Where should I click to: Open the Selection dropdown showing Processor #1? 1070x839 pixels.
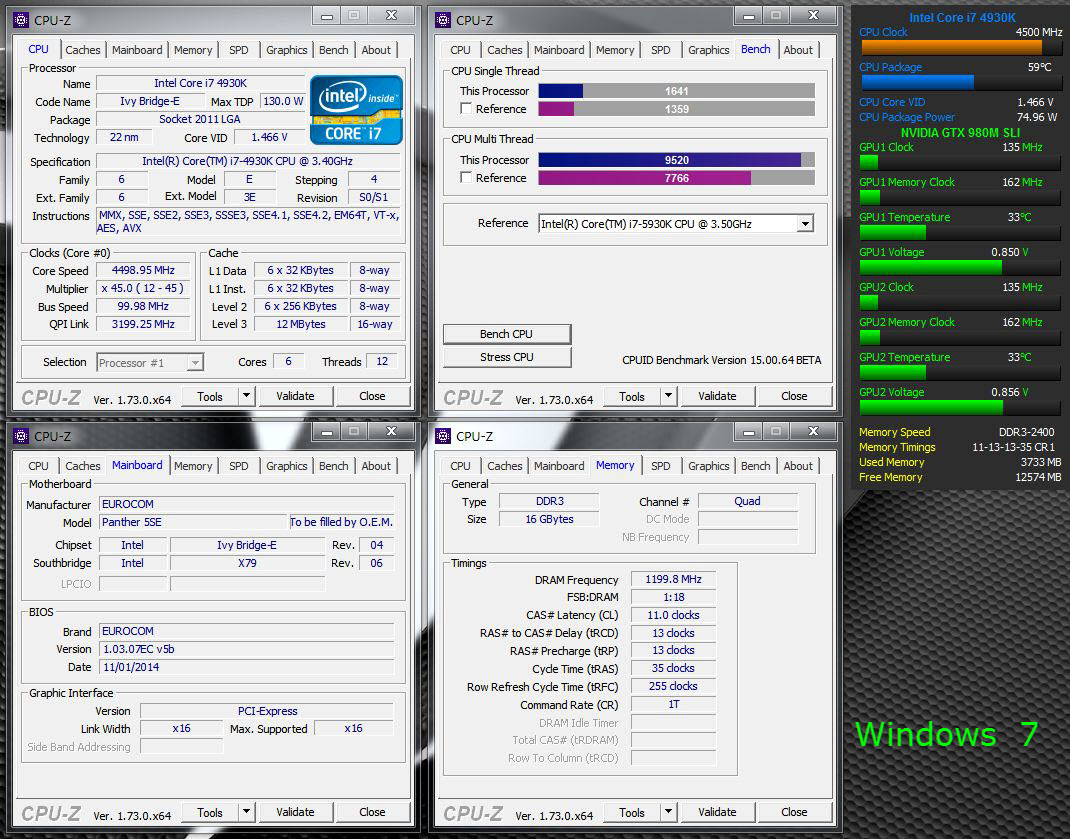[x=150, y=362]
